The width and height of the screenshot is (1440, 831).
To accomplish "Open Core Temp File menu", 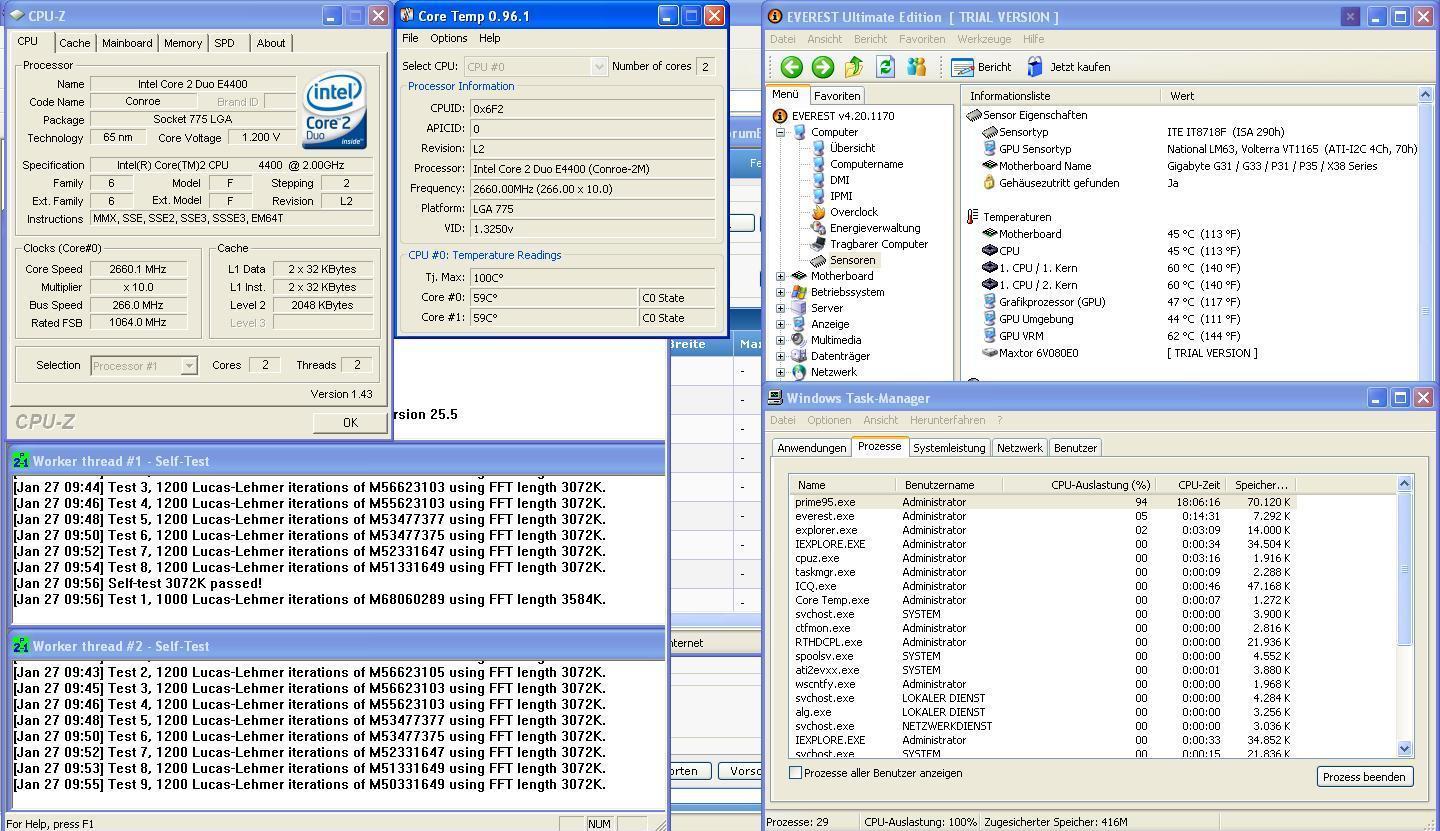I will click(x=410, y=38).
